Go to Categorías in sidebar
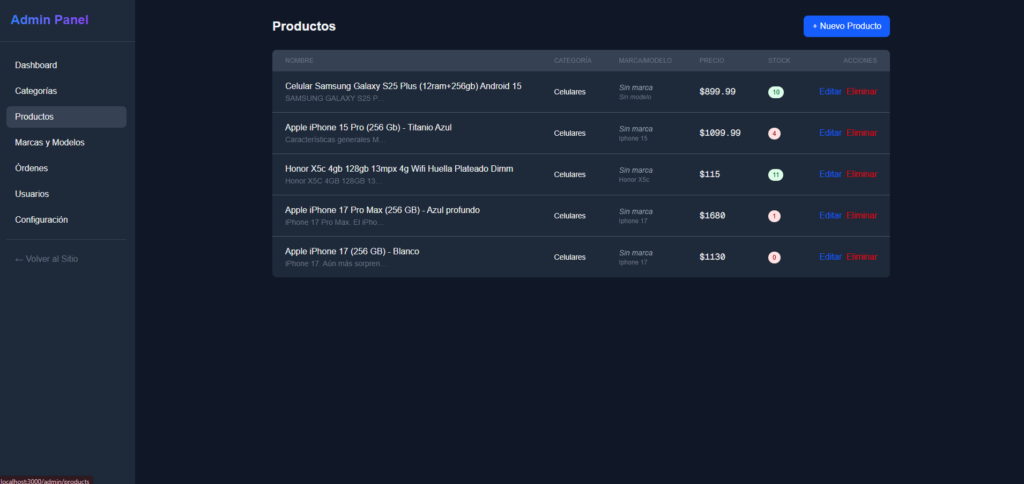1024x484 pixels. [x=36, y=91]
